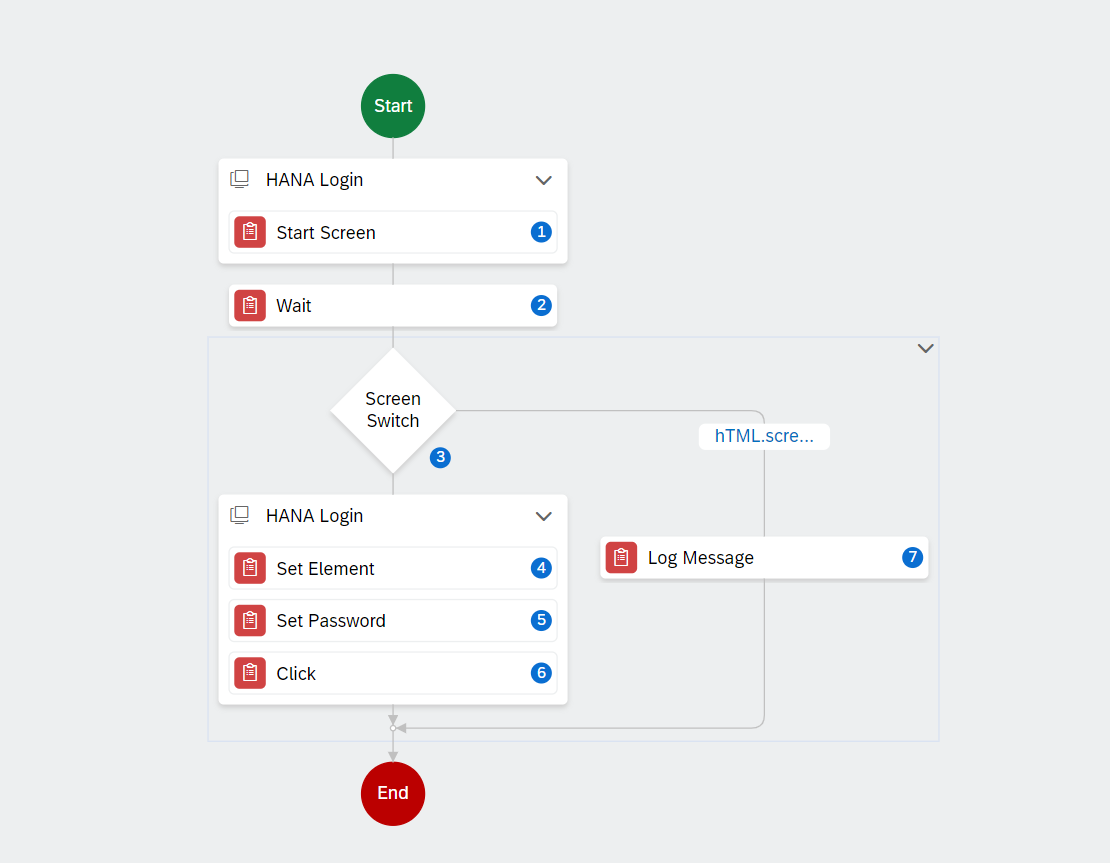Open the hTML.scre... condition label
Viewport: 1110px width, 863px height.
[764, 436]
